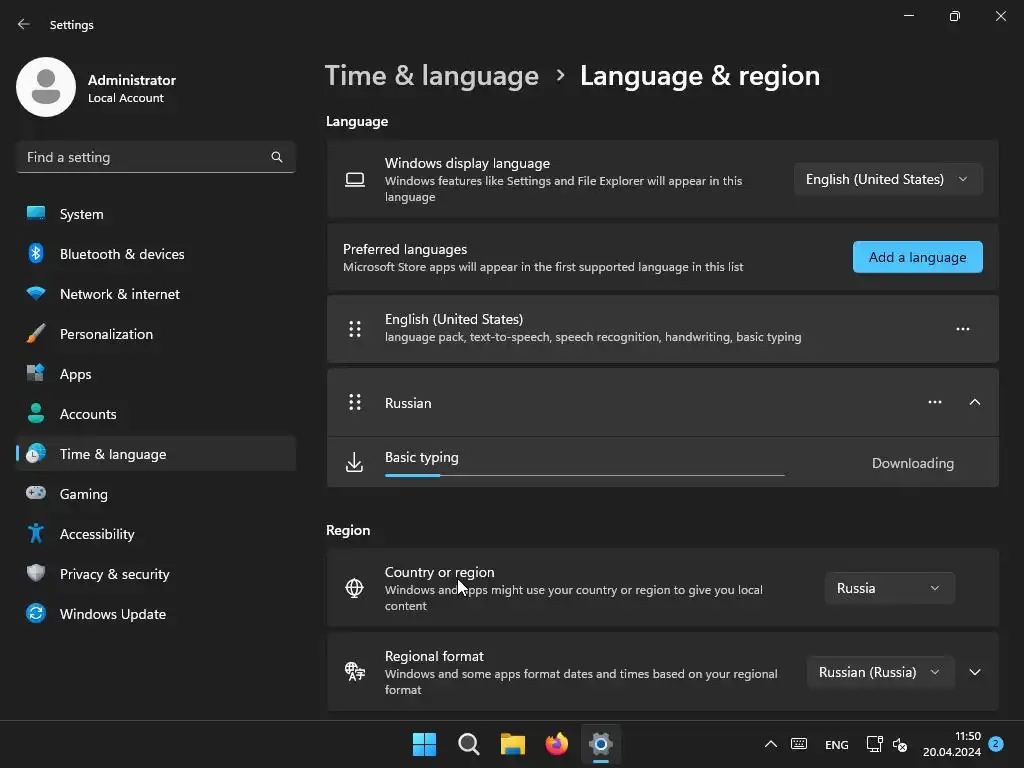1024x768 pixels.
Task: Click the Accounts category label
Action: click(88, 414)
